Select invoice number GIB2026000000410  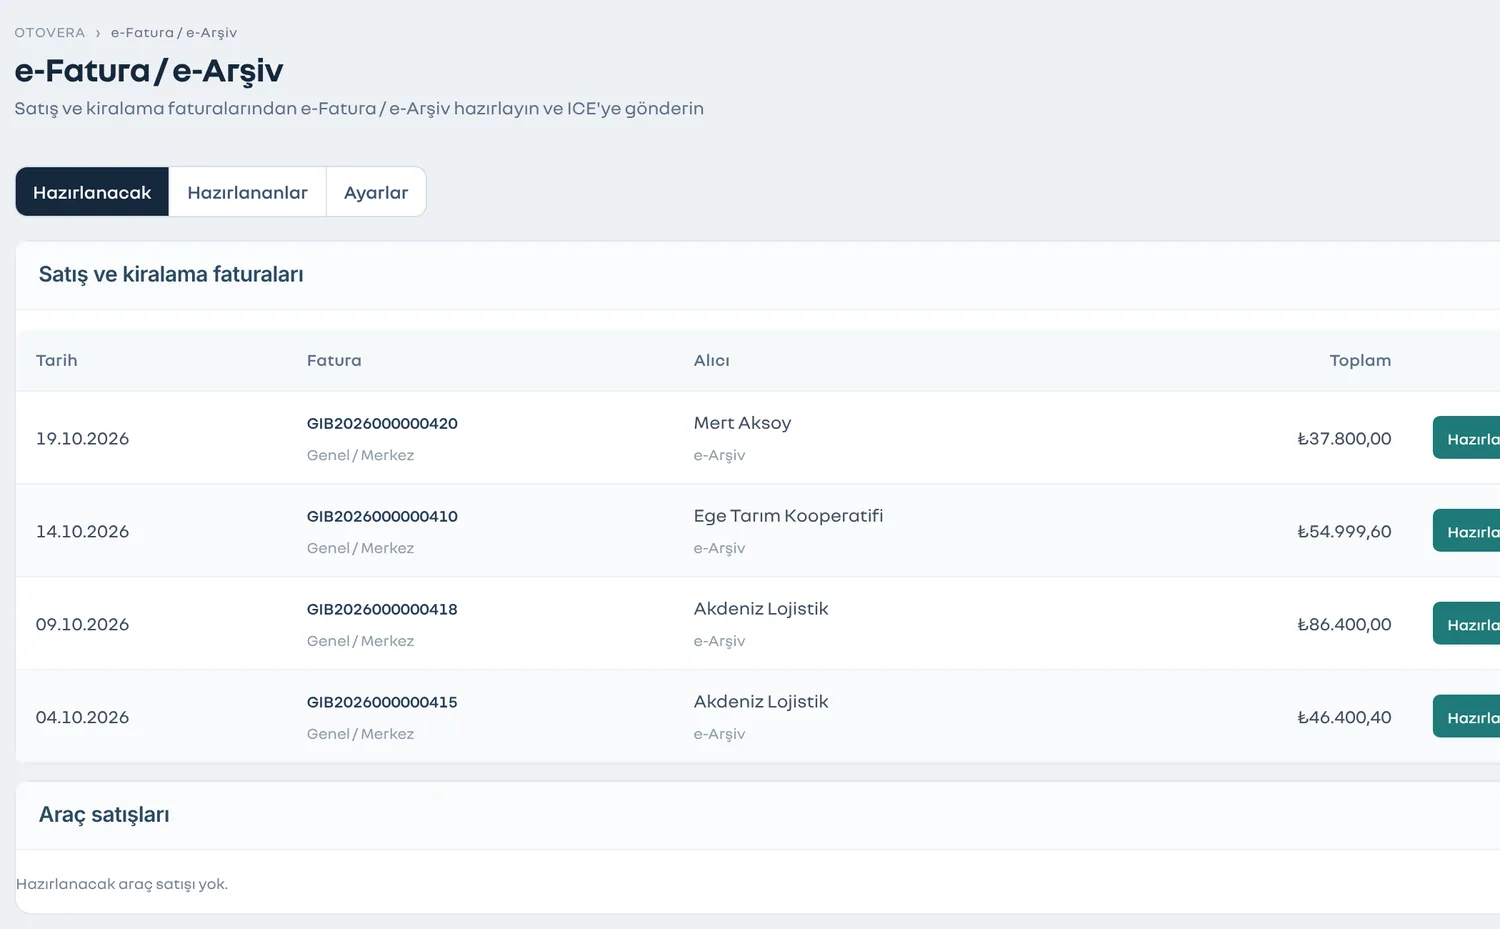click(x=382, y=516)
